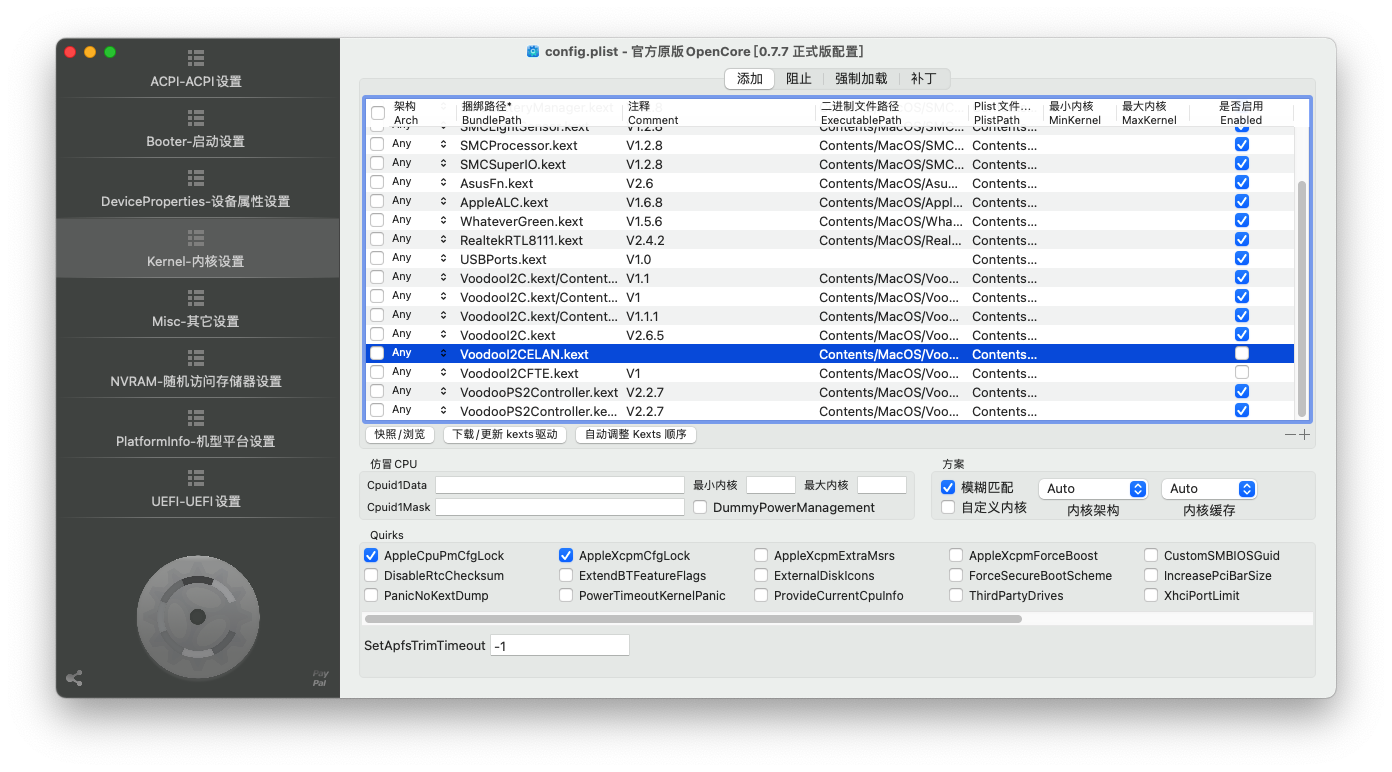
Task: Open the Booter settings sidebar icon
Action: (x=196, y=119)
